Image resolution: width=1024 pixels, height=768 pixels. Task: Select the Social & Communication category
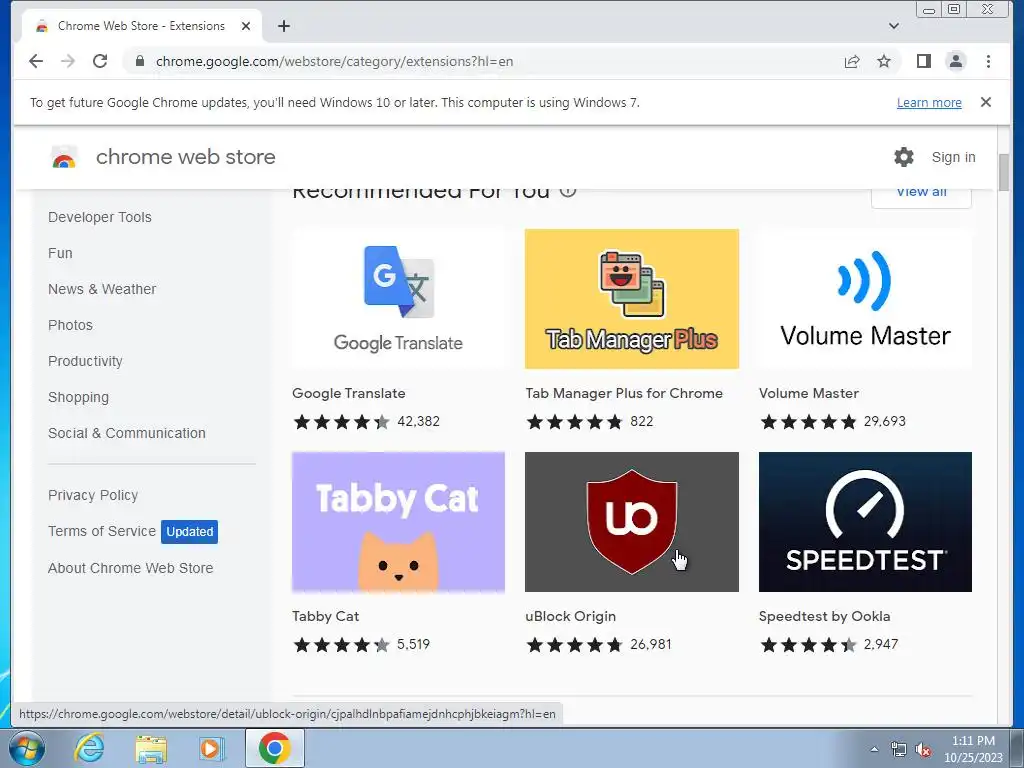coord(127,433)
